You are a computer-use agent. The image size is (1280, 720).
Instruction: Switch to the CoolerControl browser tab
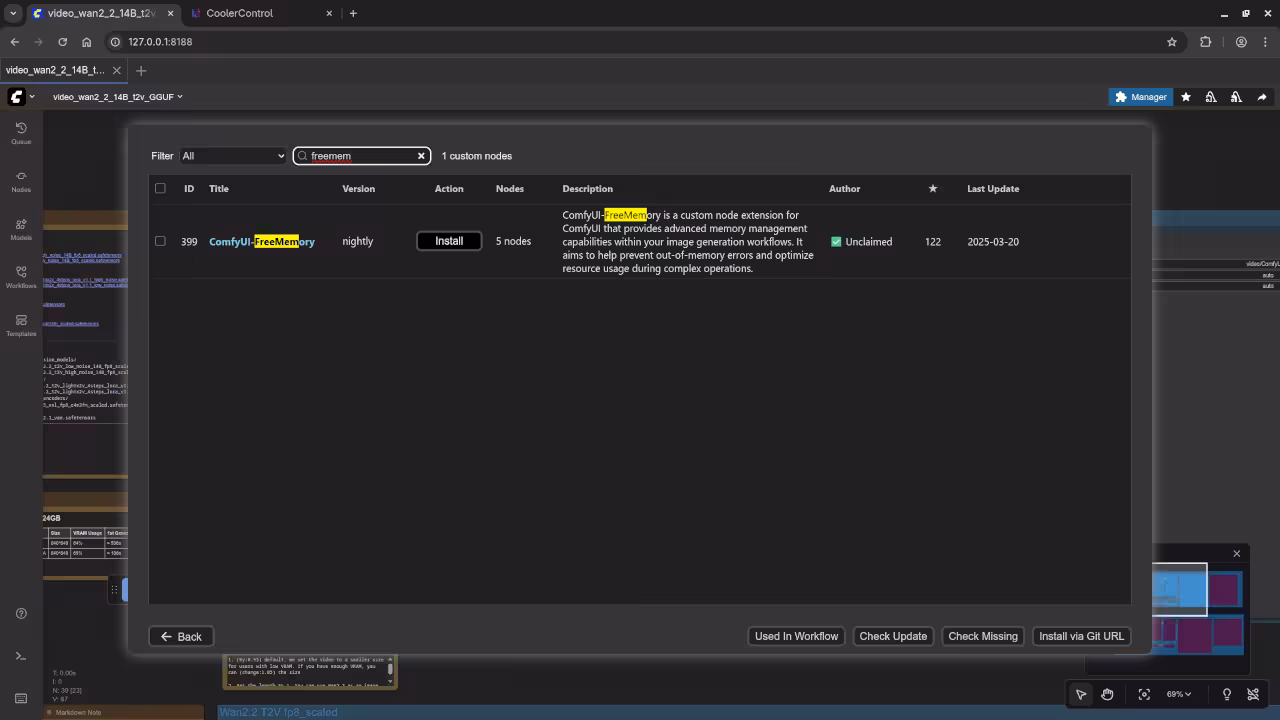(240, 13)
